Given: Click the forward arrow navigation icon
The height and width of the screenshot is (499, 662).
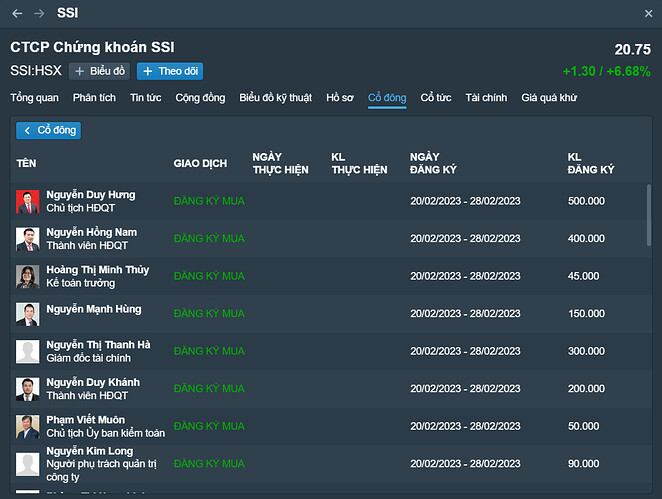Looking at the screenshot, I should tap(39, 14).
